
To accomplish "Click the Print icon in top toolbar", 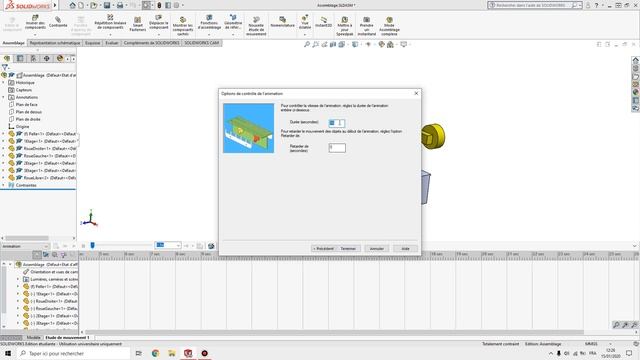I will click(x=120, y=5).
